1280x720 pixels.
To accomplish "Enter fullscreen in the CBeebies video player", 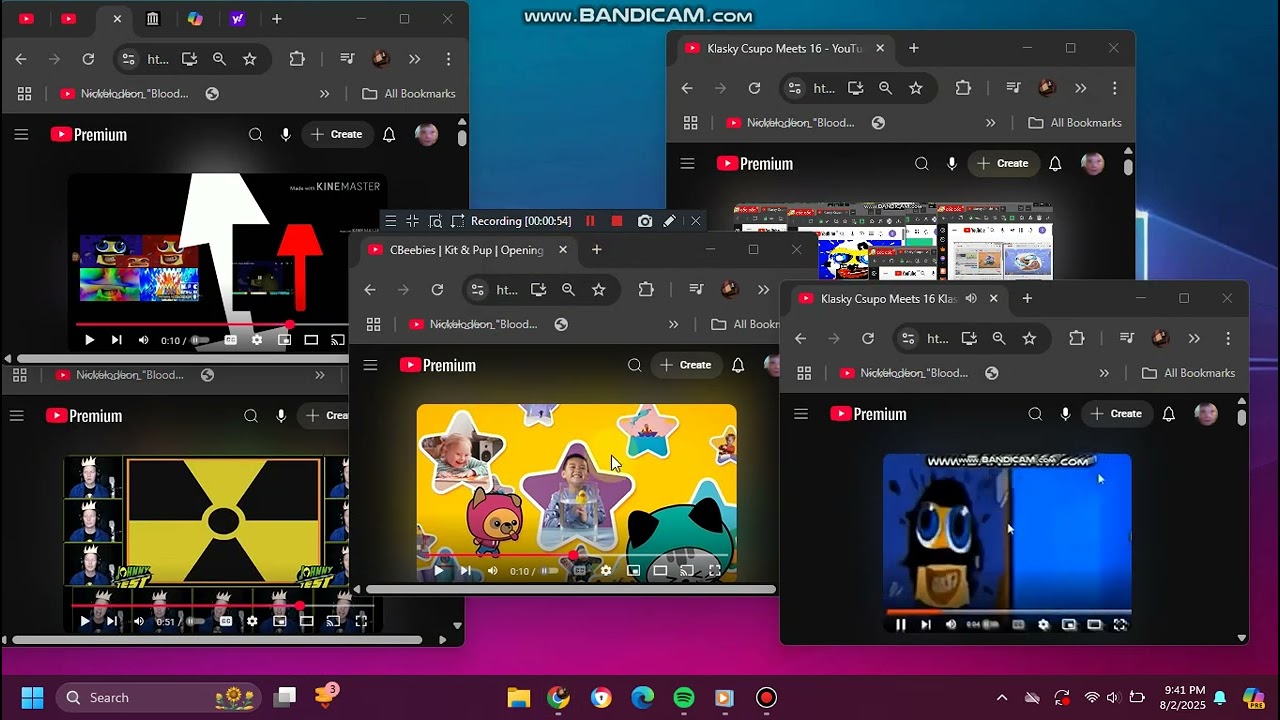I will [714, 571].
